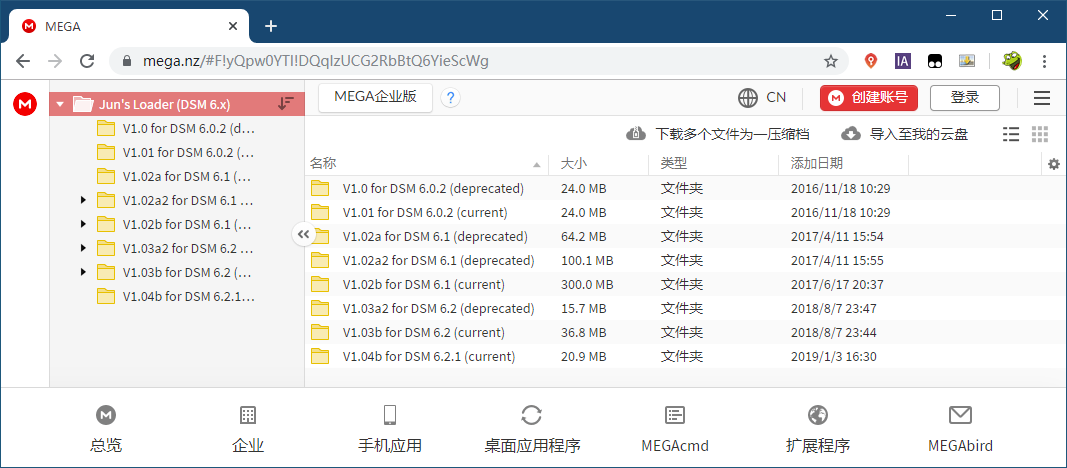Select V1.02a2 for DSM 6.1 (deprecated) row
Screen dimensions: 1067x468
click(684, 261)
